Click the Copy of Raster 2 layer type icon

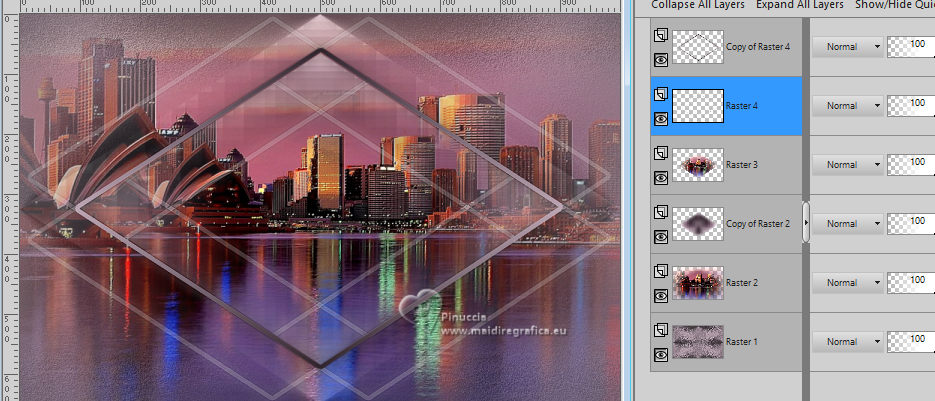point(660,212)
